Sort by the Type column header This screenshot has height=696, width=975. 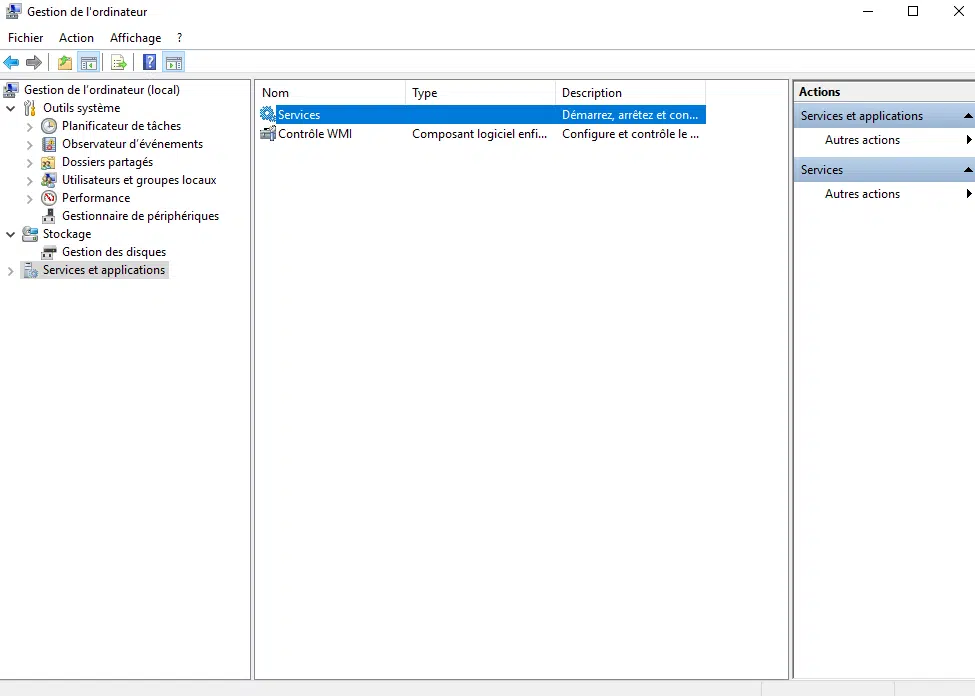click(x=481, y=93)
